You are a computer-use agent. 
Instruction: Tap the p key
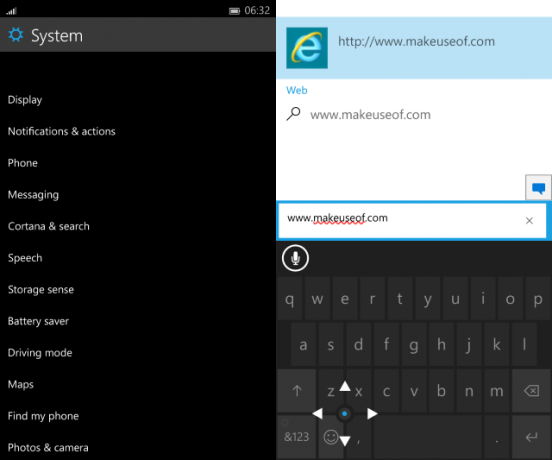(538, 299)
